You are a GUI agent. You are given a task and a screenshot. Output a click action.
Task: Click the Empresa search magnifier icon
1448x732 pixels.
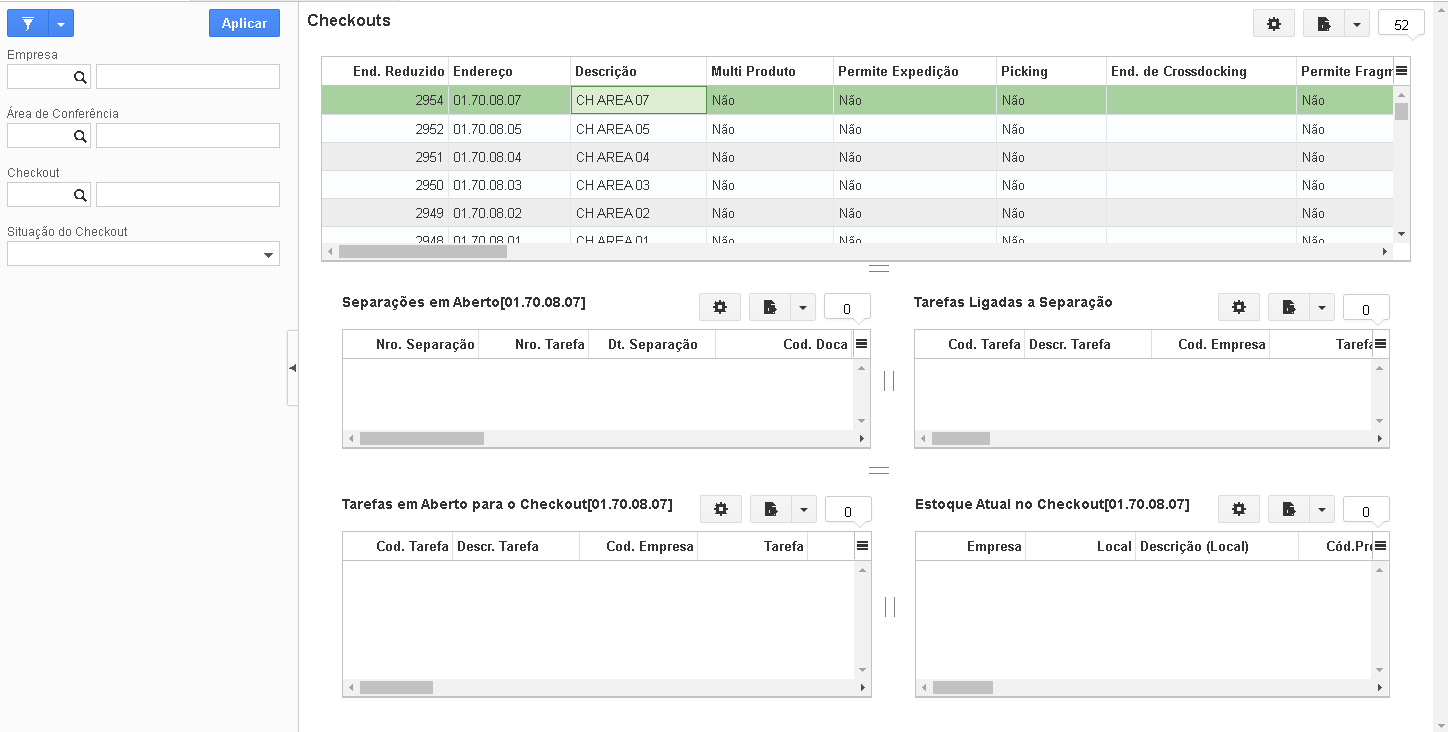click(80, 77)
